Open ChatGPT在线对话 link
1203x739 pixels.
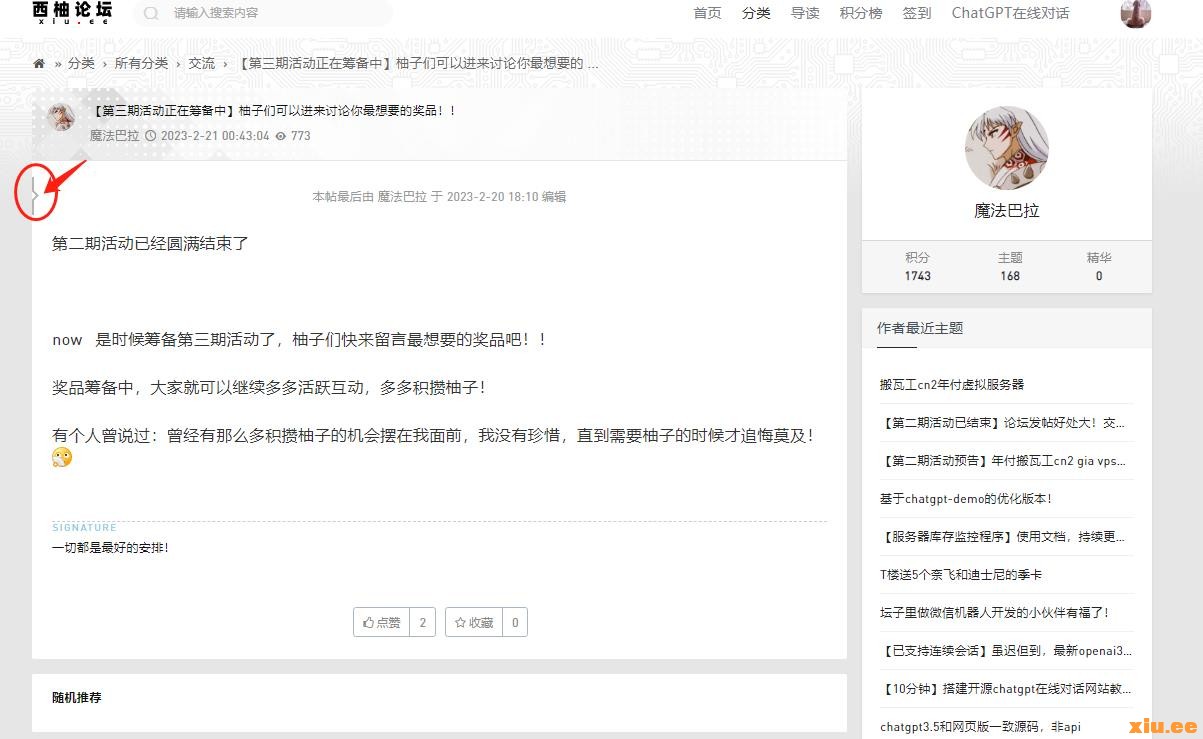[x=1010, y=13]
